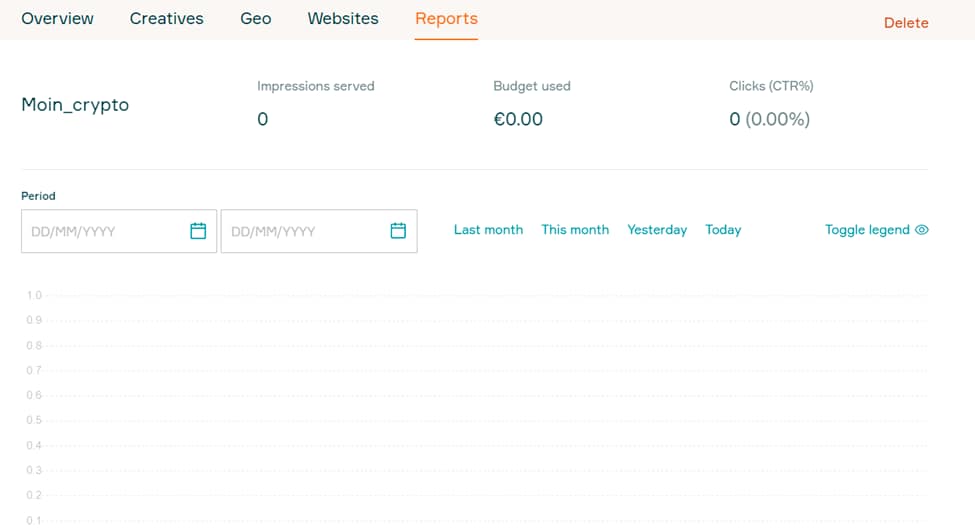Viewport: 975px width, 528px height.
Task: Show Yesterday's report data
Action: coord(657,230)
